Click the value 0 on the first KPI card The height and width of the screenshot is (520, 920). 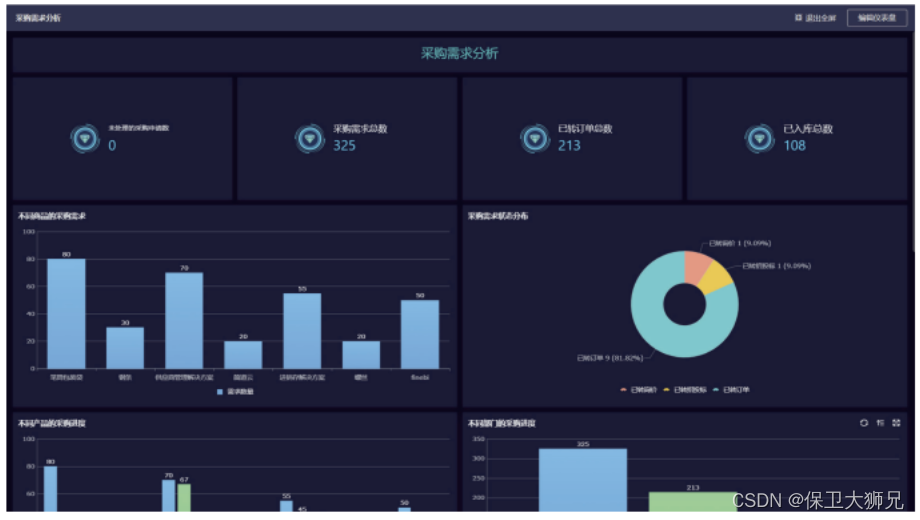[x=112, y=146]
